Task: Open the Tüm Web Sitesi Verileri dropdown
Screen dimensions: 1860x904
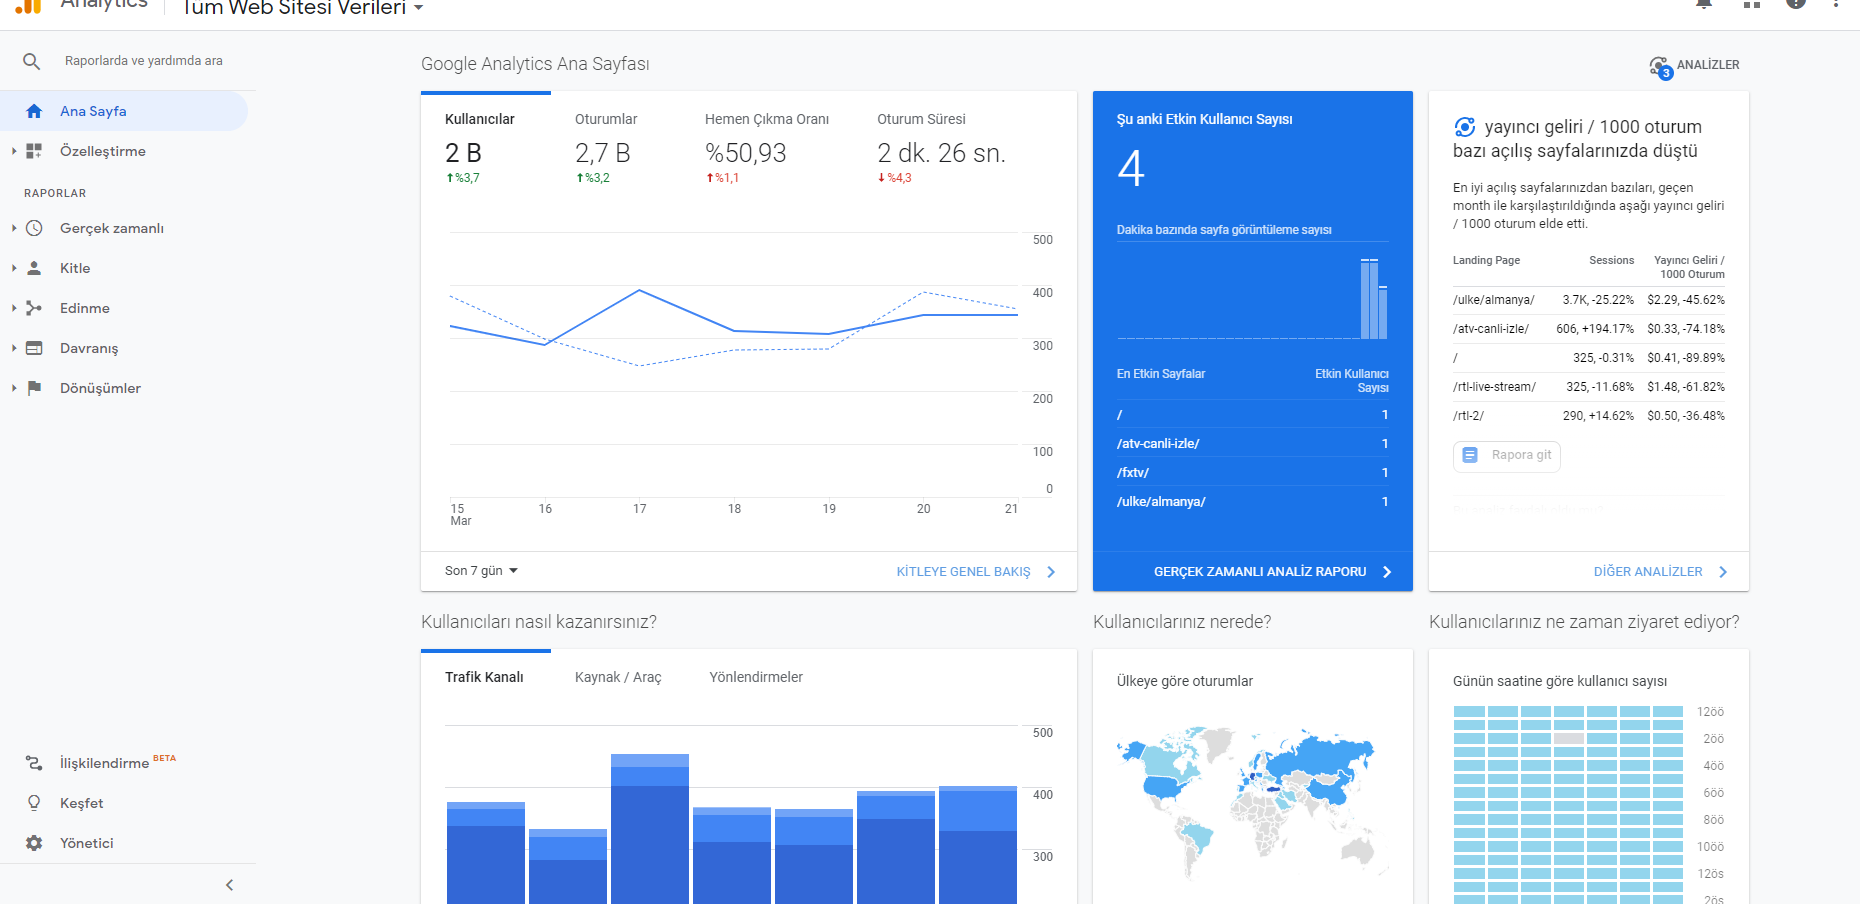Action: tap(303, 8)
